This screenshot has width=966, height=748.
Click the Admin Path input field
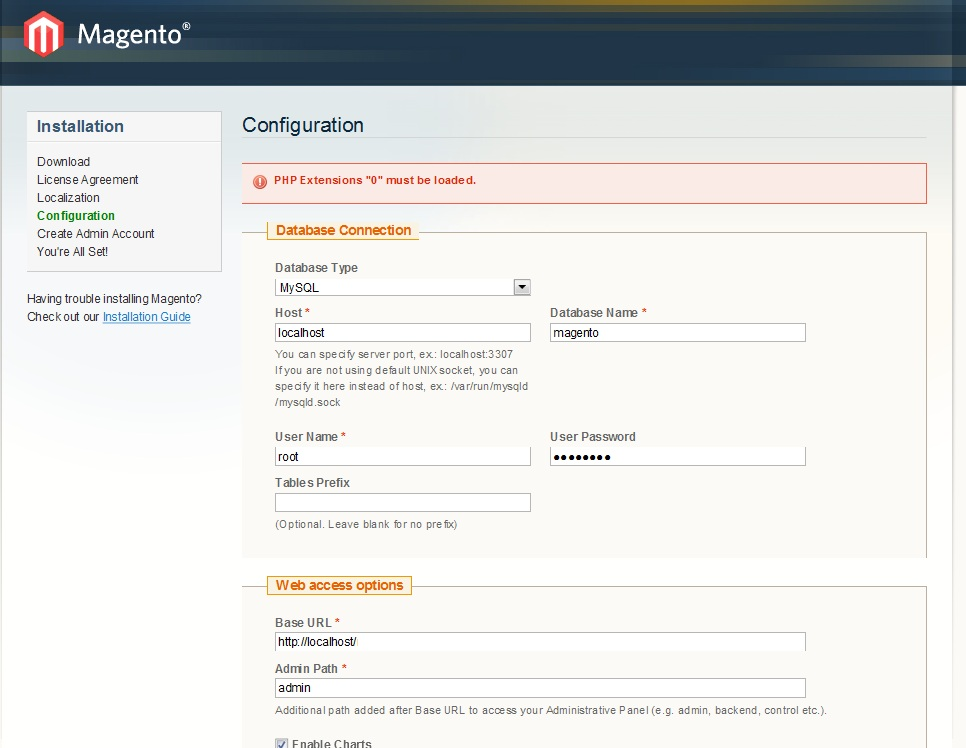pos(540,688)
